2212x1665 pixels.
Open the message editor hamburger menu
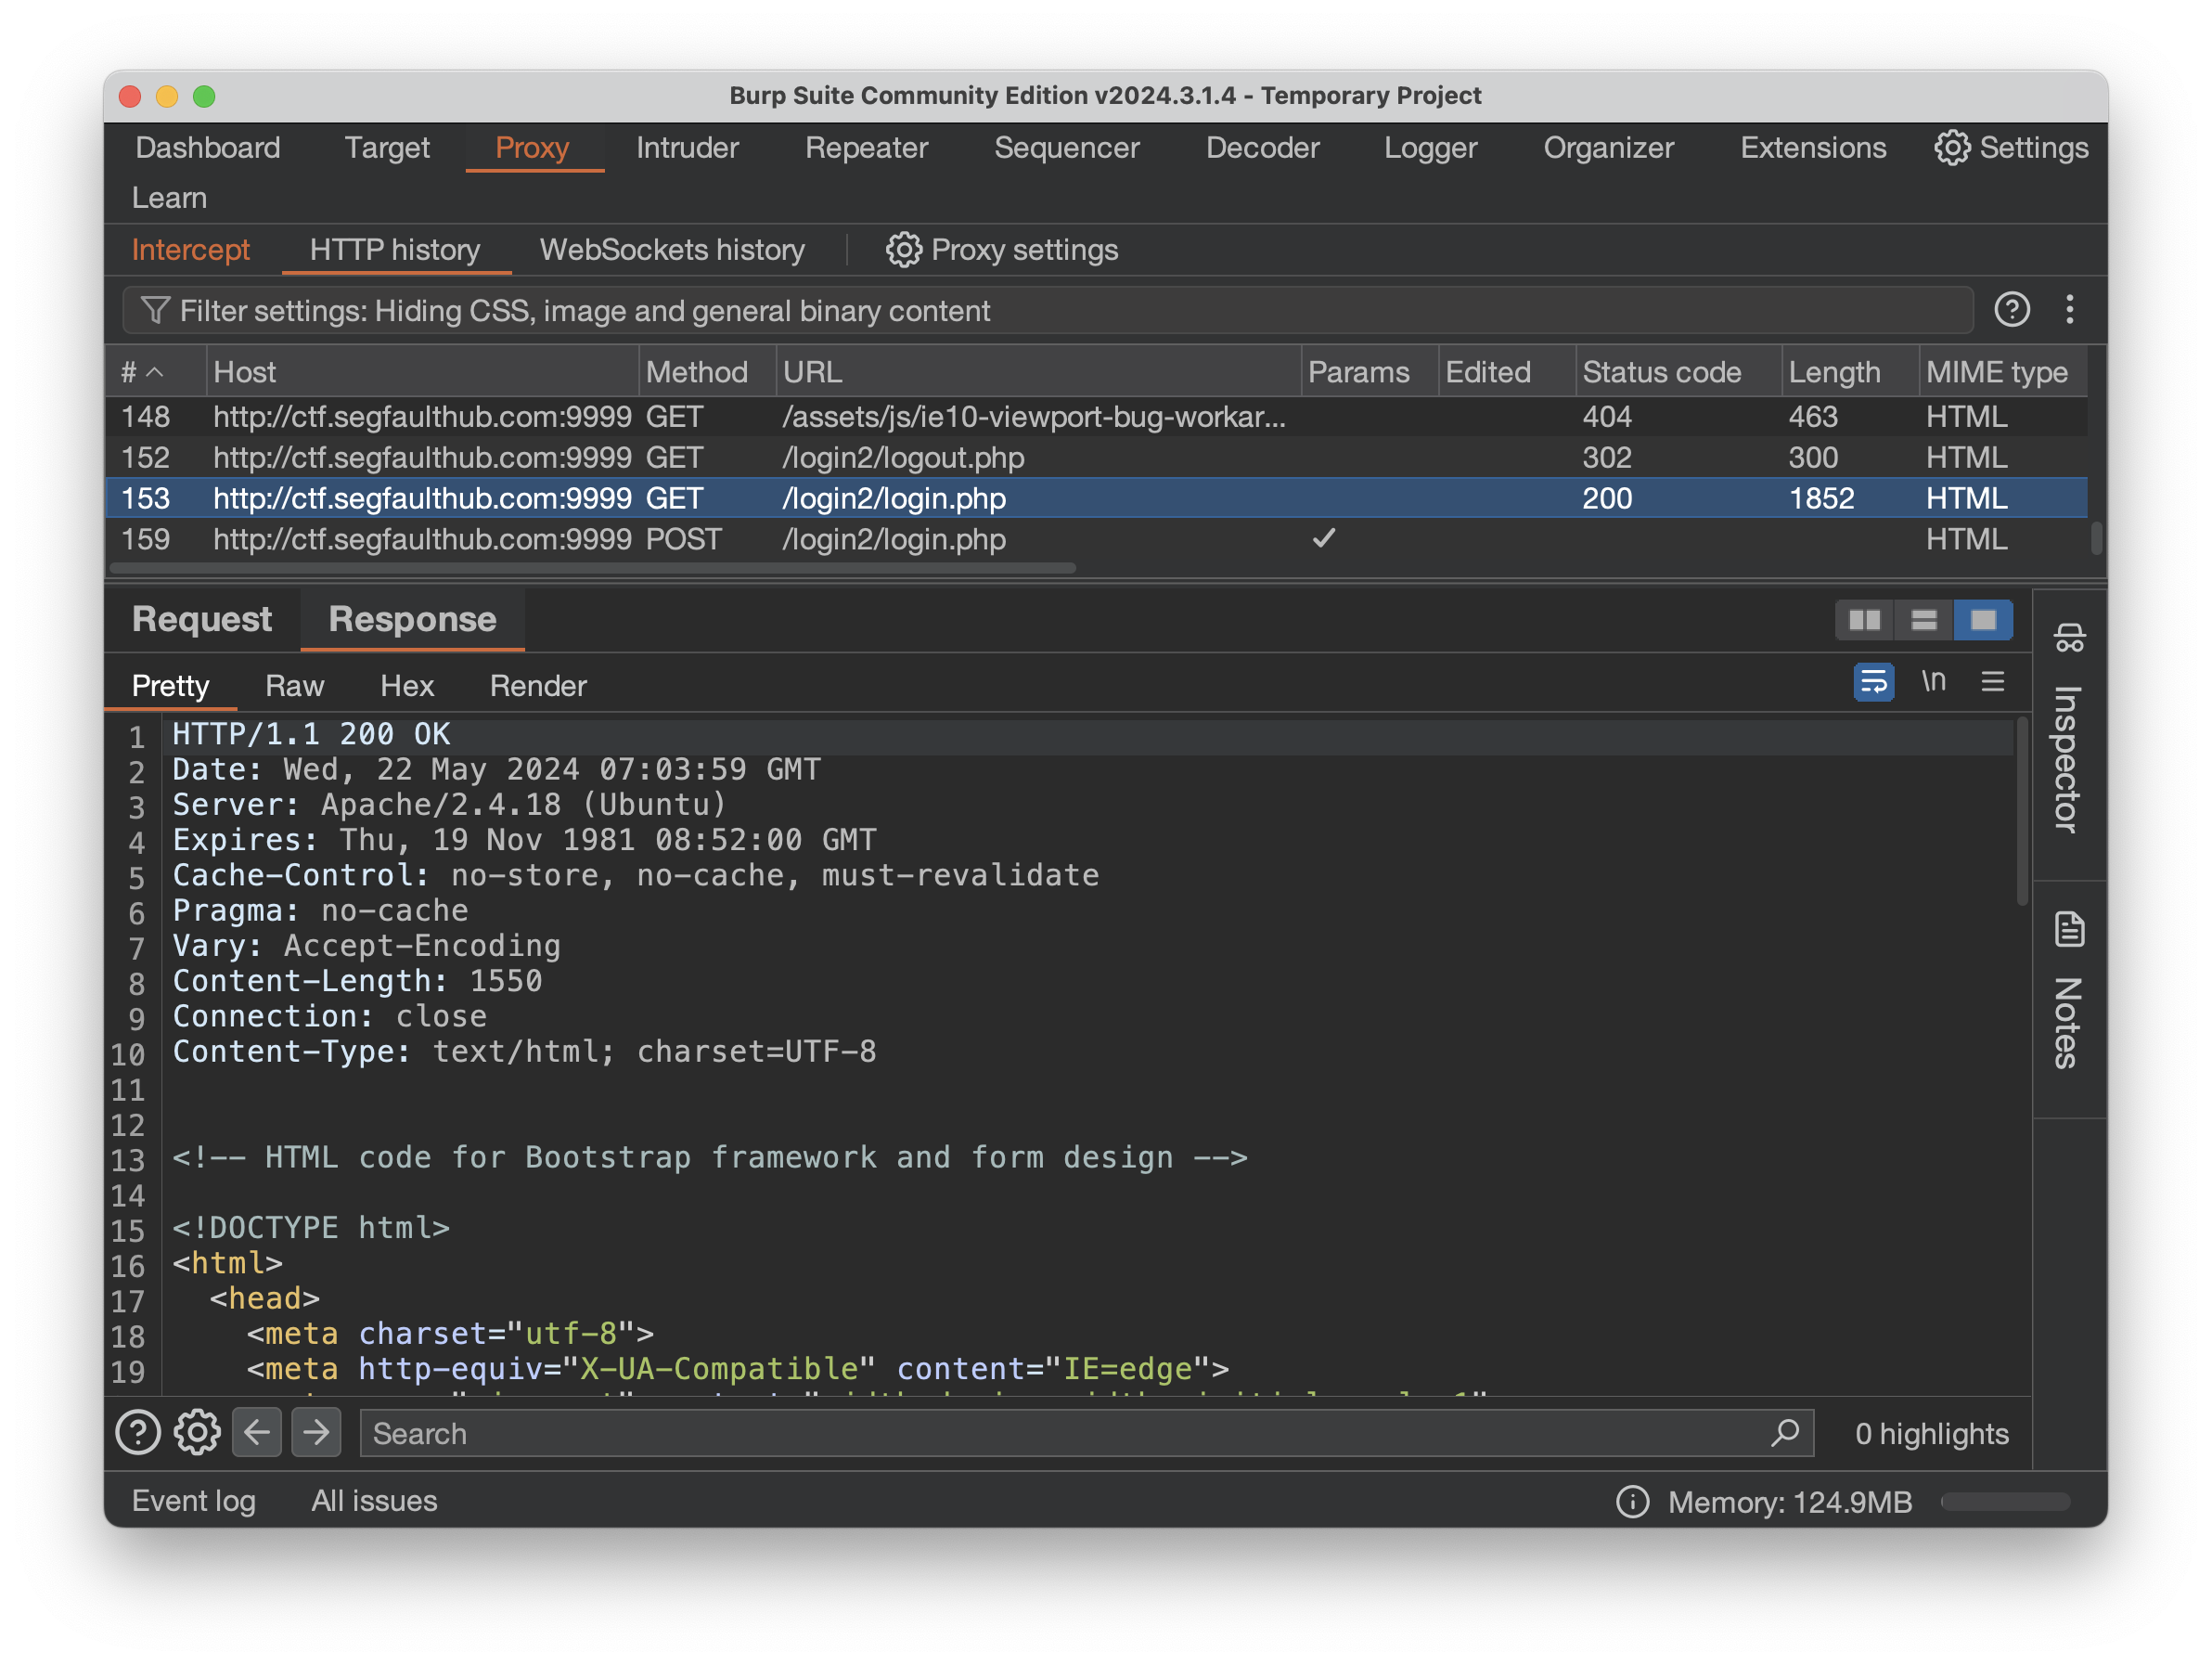pos(1992,683)
